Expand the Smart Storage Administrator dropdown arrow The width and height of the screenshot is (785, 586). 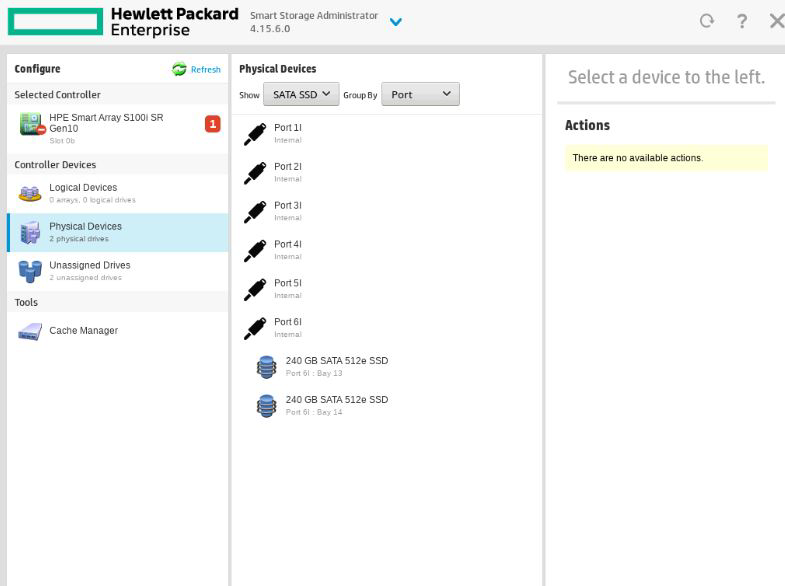396,22
